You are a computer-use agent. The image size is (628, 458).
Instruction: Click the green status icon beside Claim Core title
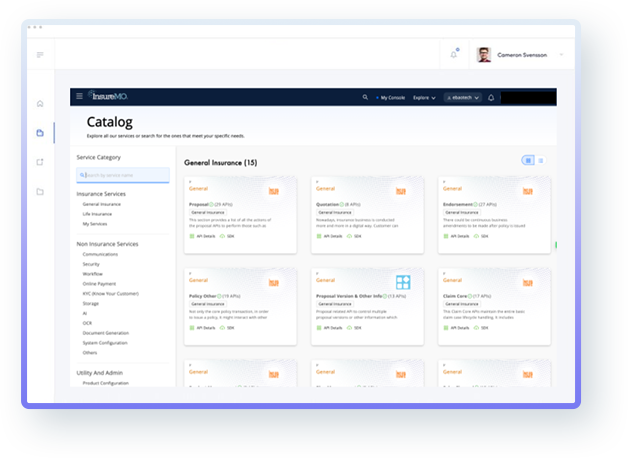(470, 296)
